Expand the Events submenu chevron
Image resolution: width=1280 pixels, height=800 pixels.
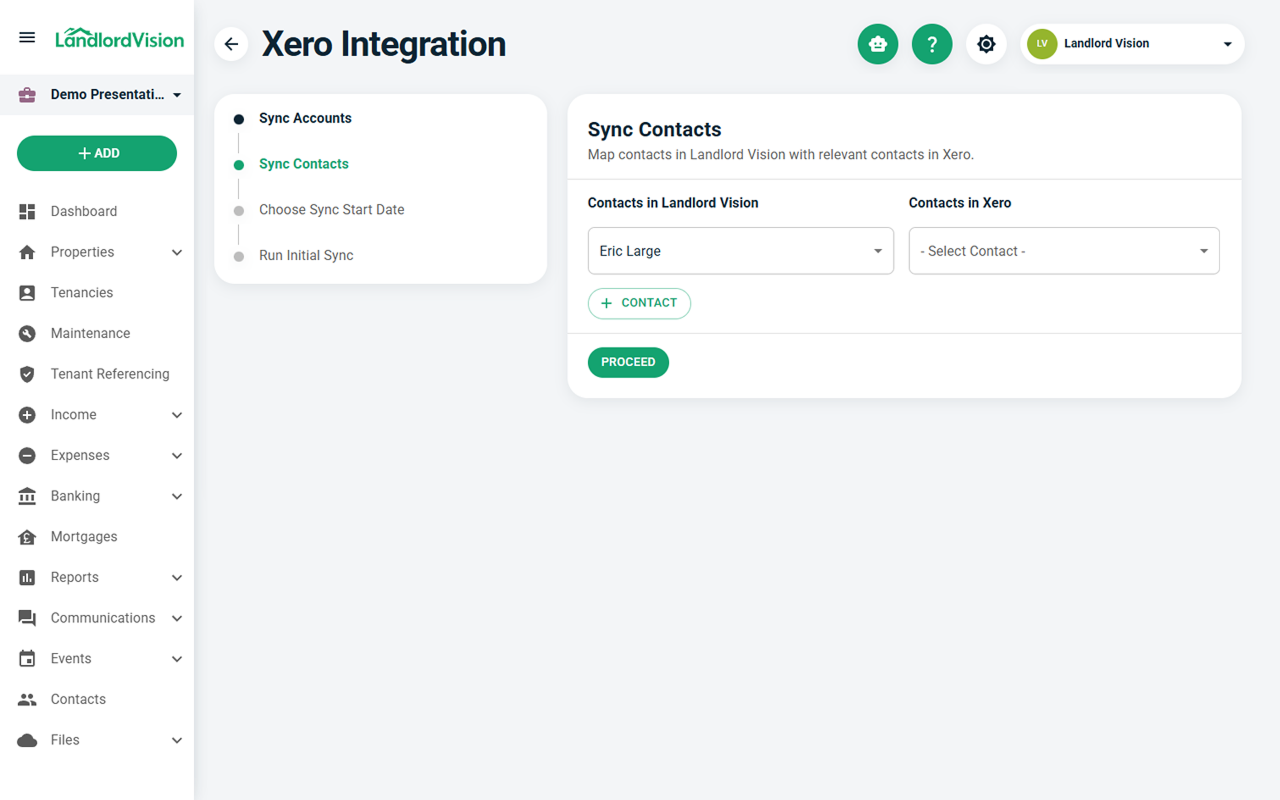(177, 659)
